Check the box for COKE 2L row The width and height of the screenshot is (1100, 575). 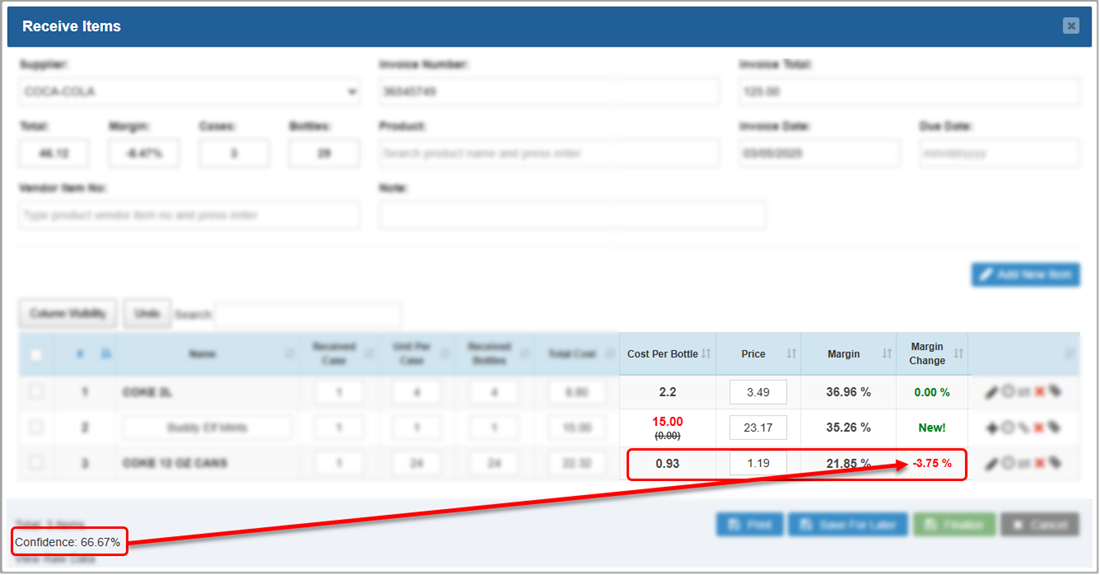pyautogui.click(x=36, y=392)
